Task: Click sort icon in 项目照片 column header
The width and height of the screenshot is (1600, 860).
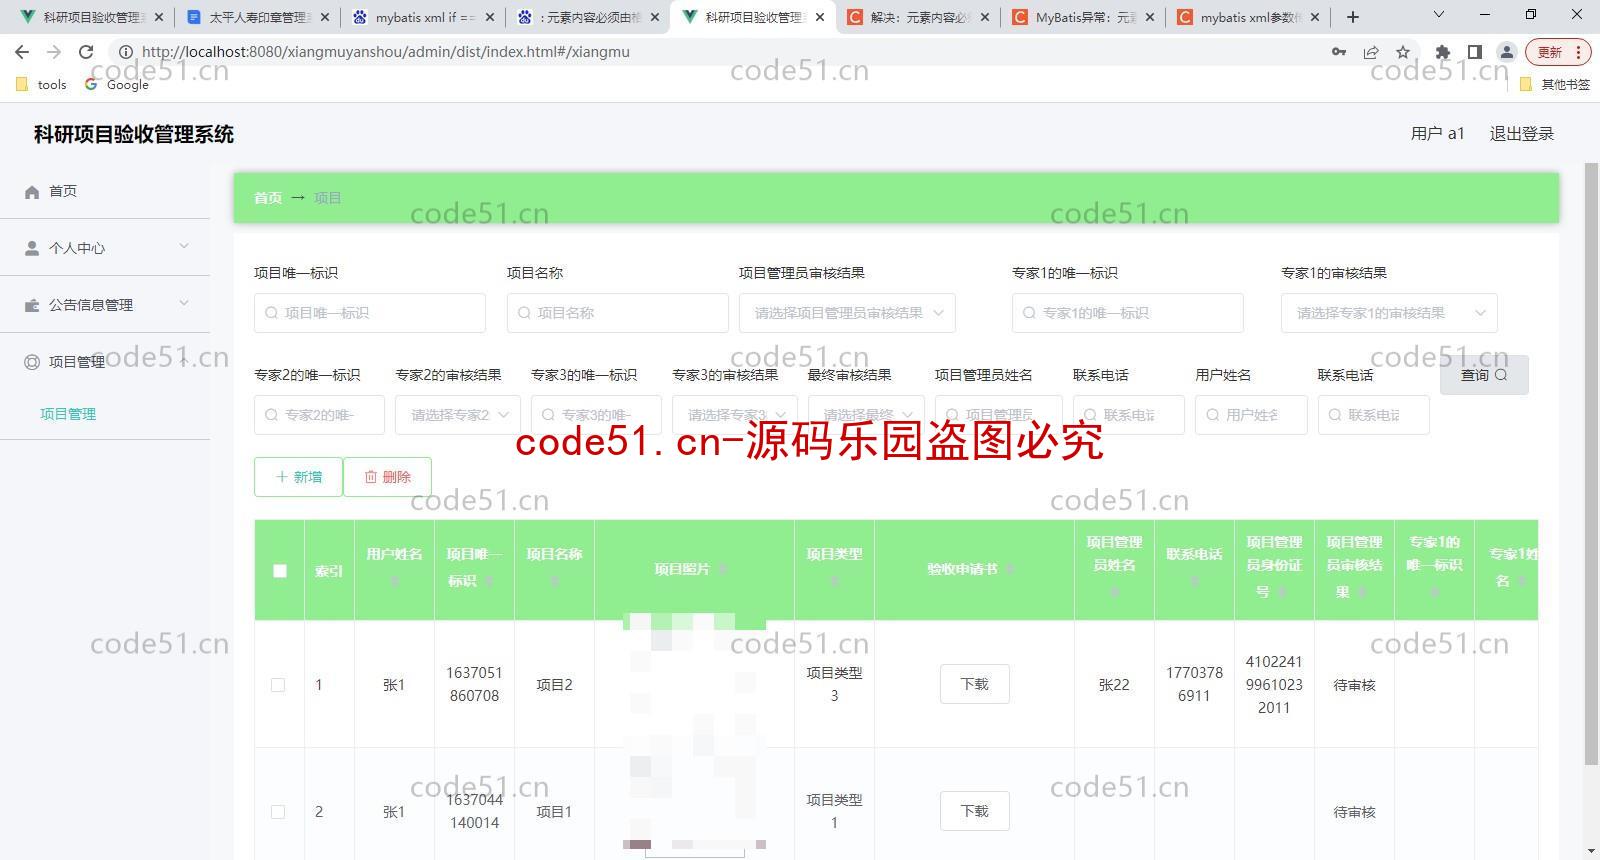Action: coord(722,569)
